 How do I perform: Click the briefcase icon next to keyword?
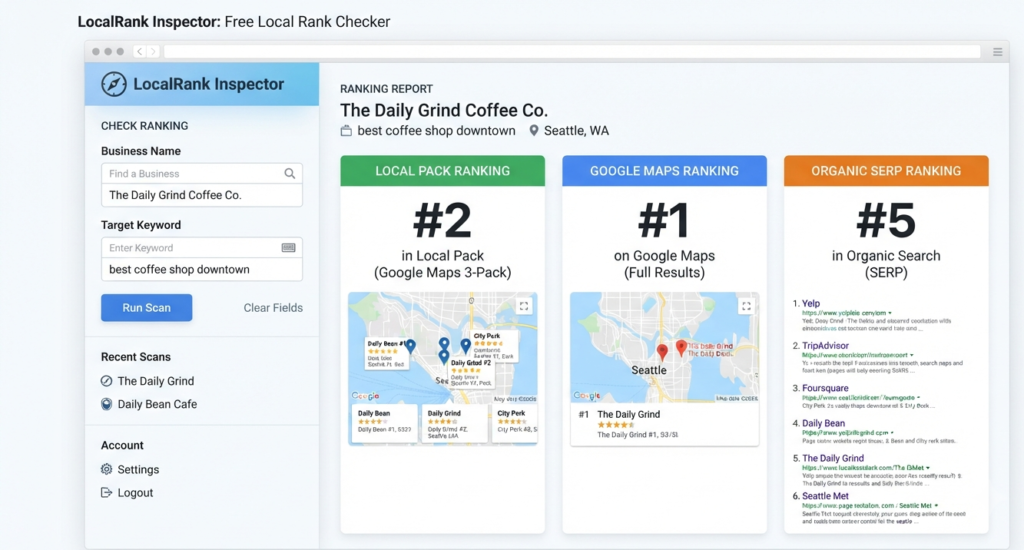(346, 131)
